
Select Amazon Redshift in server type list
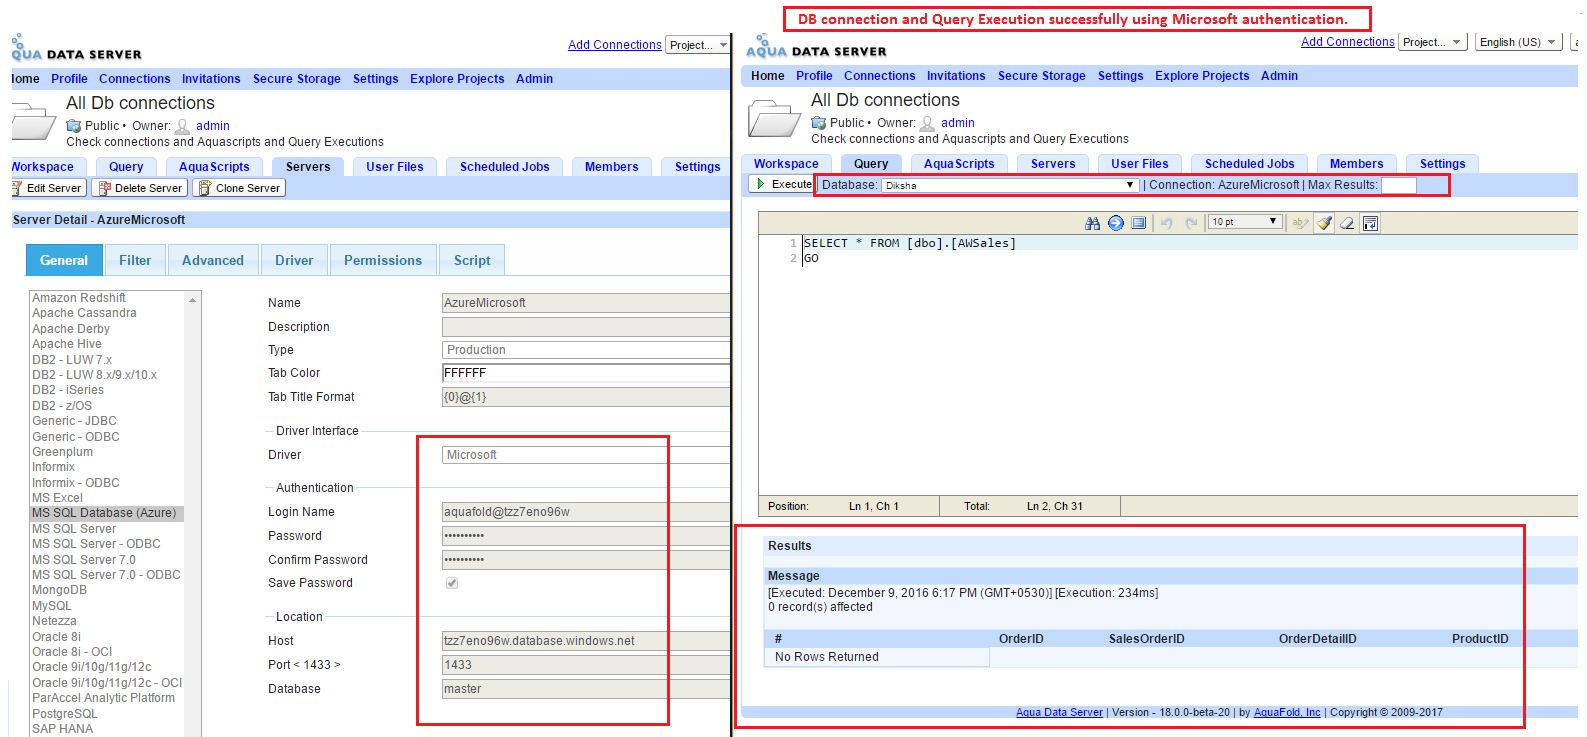pyautogui.click(x=79, y=298)
